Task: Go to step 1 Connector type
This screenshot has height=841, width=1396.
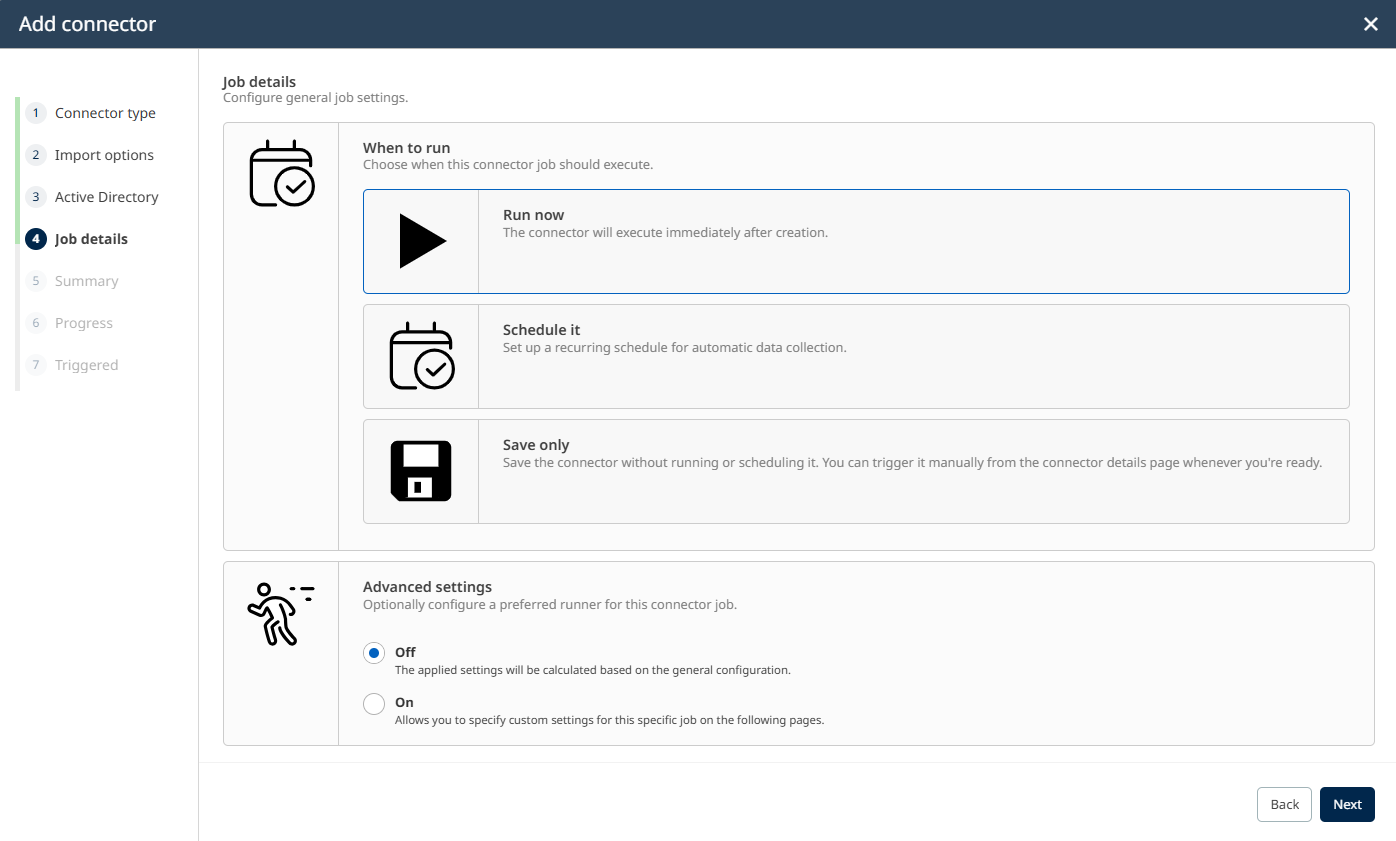Action: [x=92, y=113]
